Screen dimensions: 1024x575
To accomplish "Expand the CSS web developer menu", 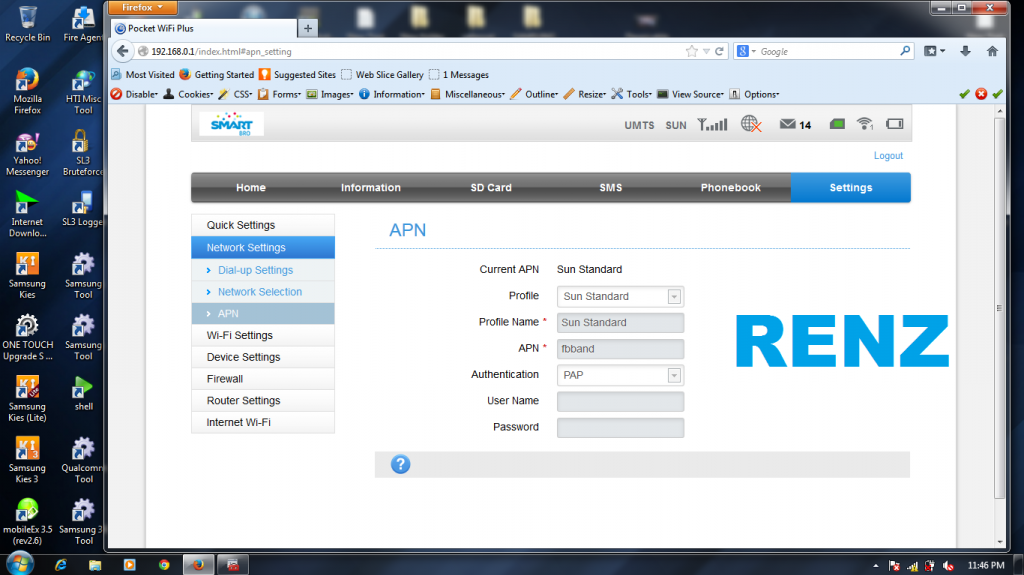I will tap(235, 94).
